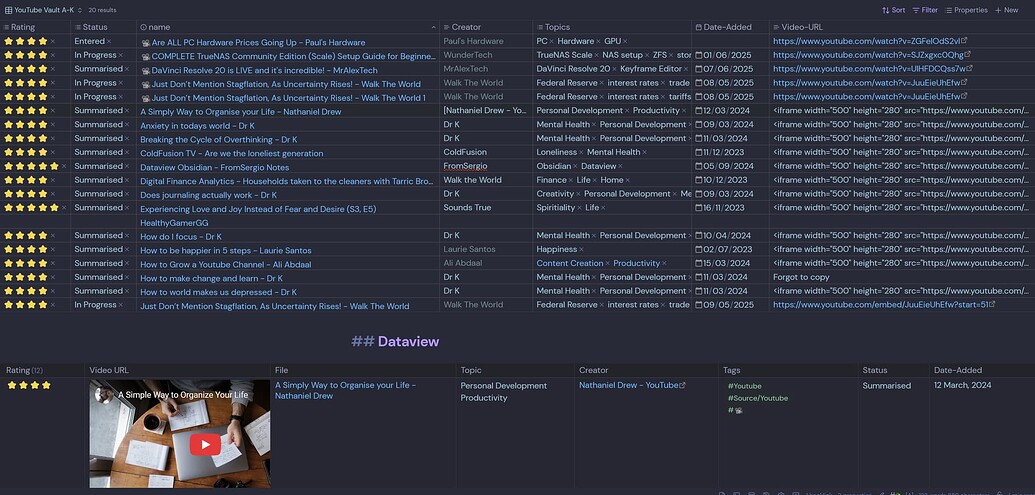Remove the GPU topic tag
Screen dimensions: 1035x495
[x=625, y=42]
